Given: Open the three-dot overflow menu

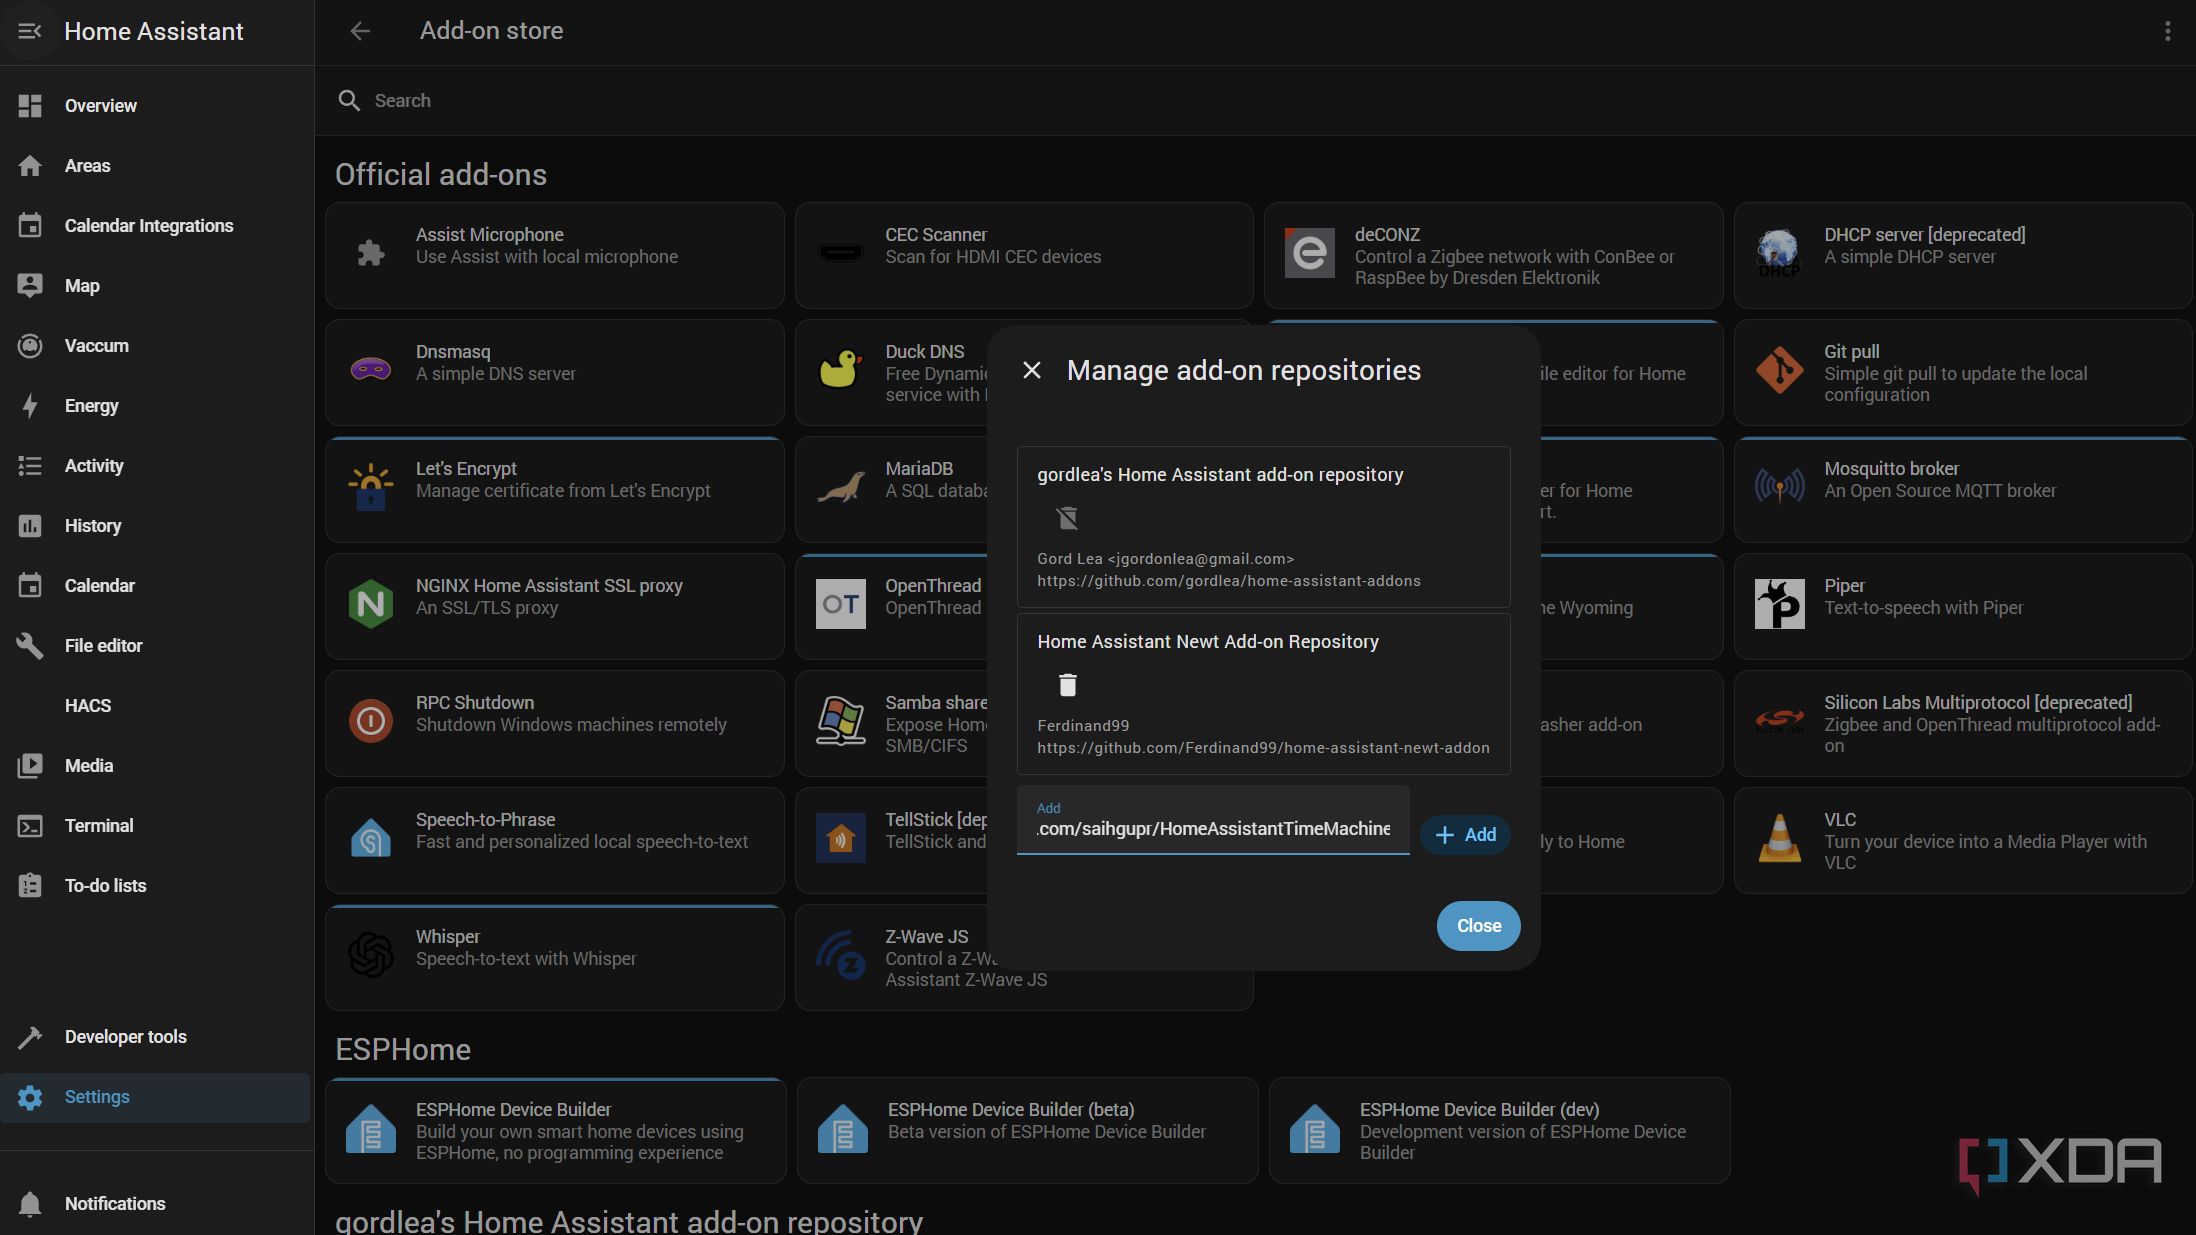Looking at the screenshot, I should [x=2167, y=31].
